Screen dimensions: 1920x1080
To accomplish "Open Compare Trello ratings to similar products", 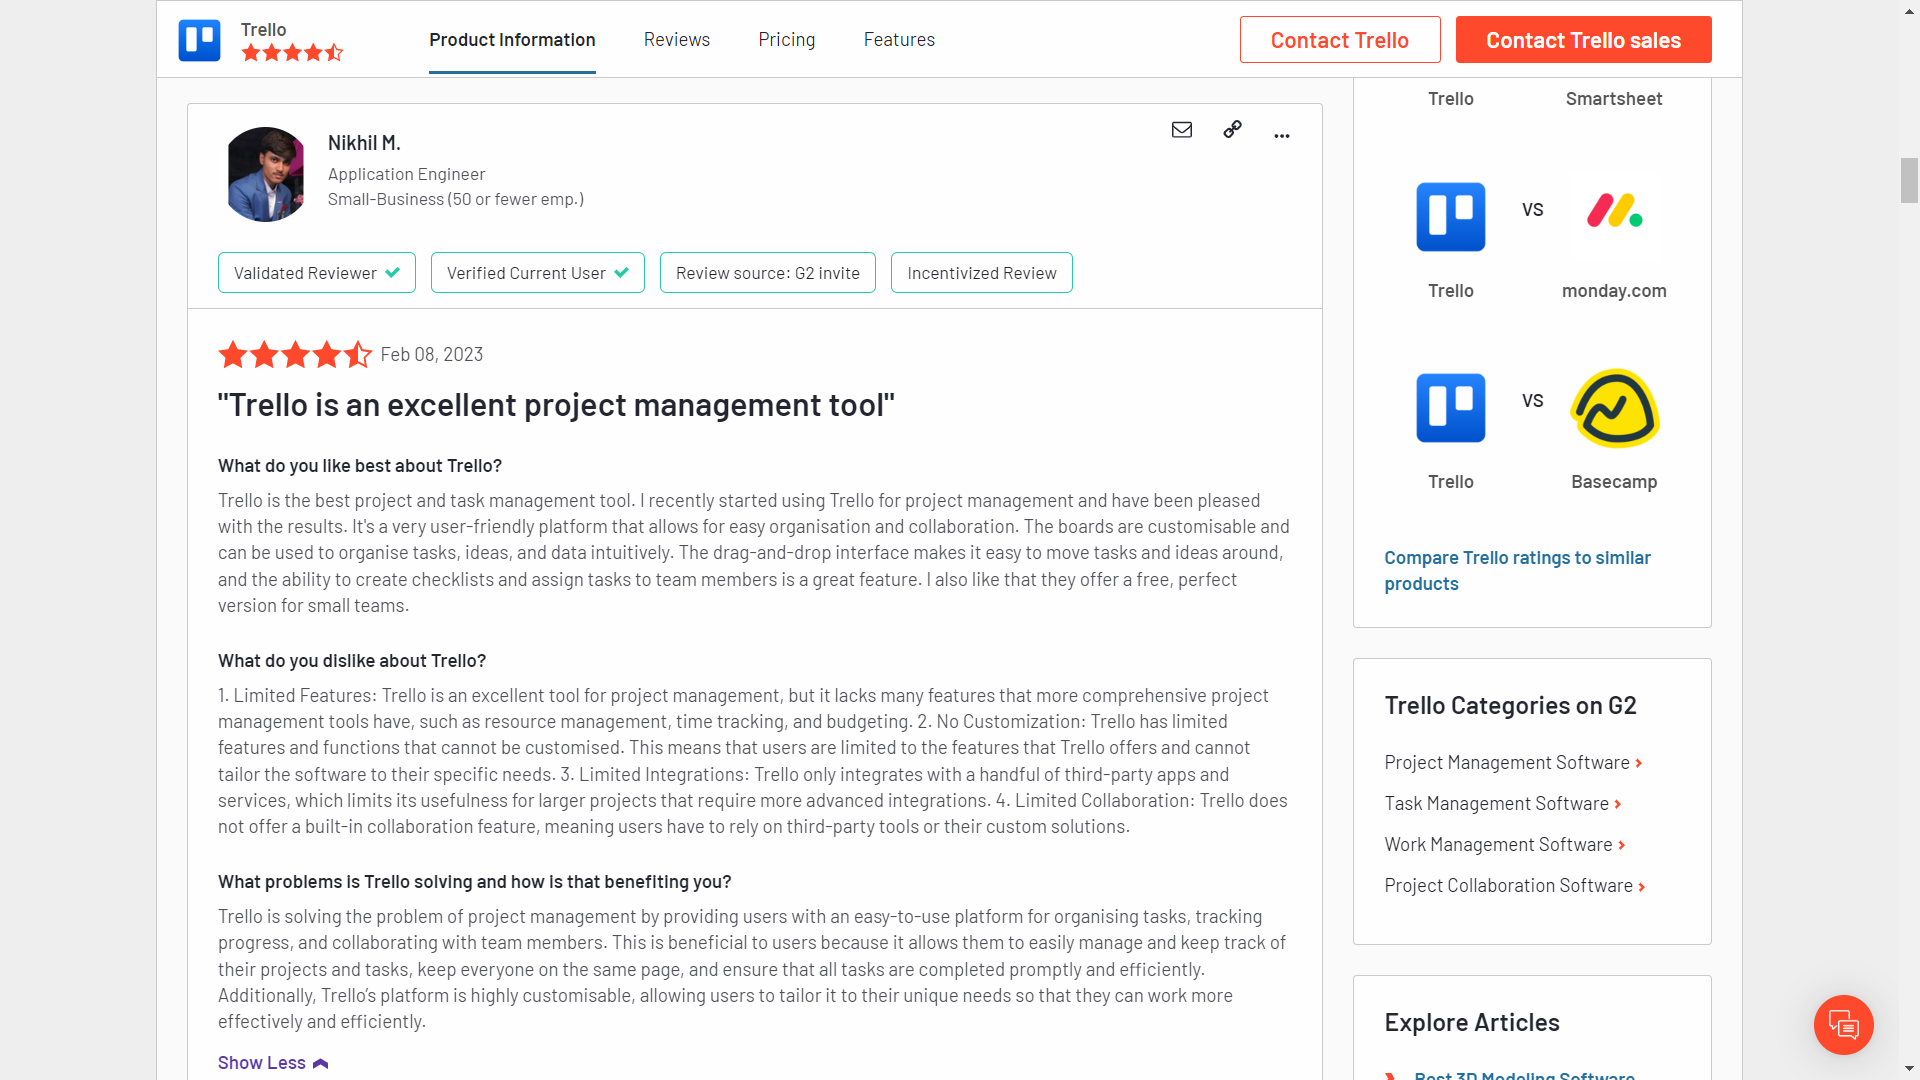I will (x=1517, y=570).
